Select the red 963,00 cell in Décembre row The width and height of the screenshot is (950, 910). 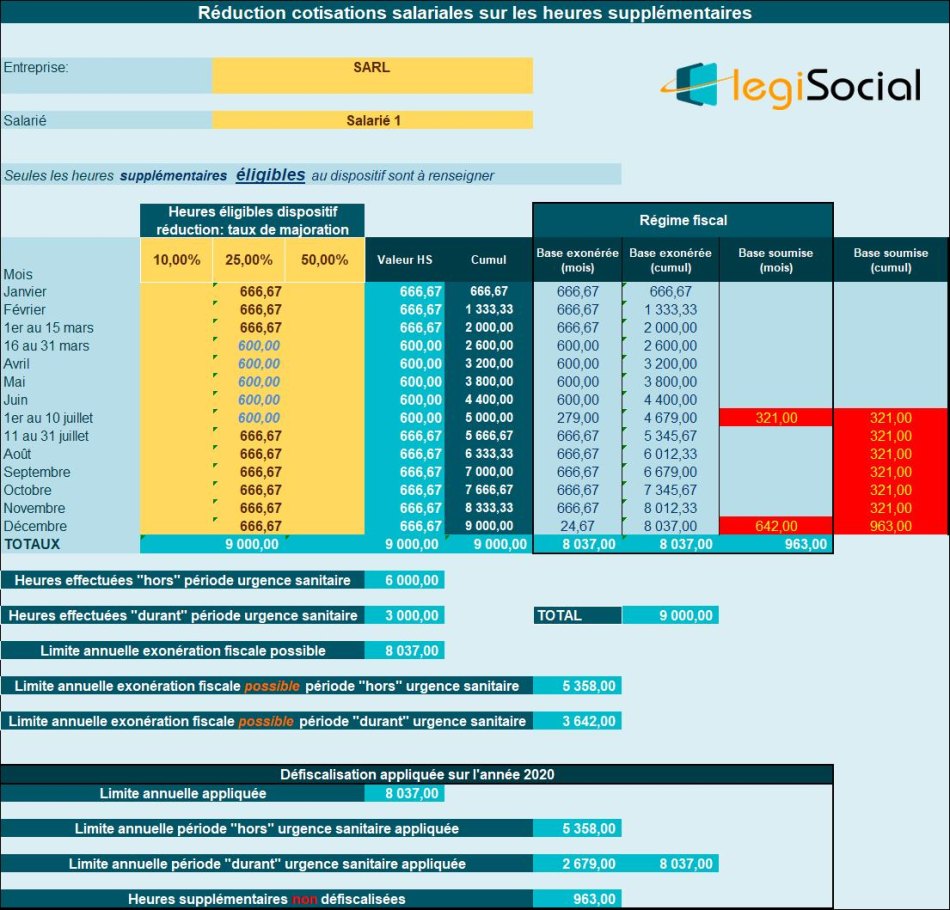pos(890,526)
